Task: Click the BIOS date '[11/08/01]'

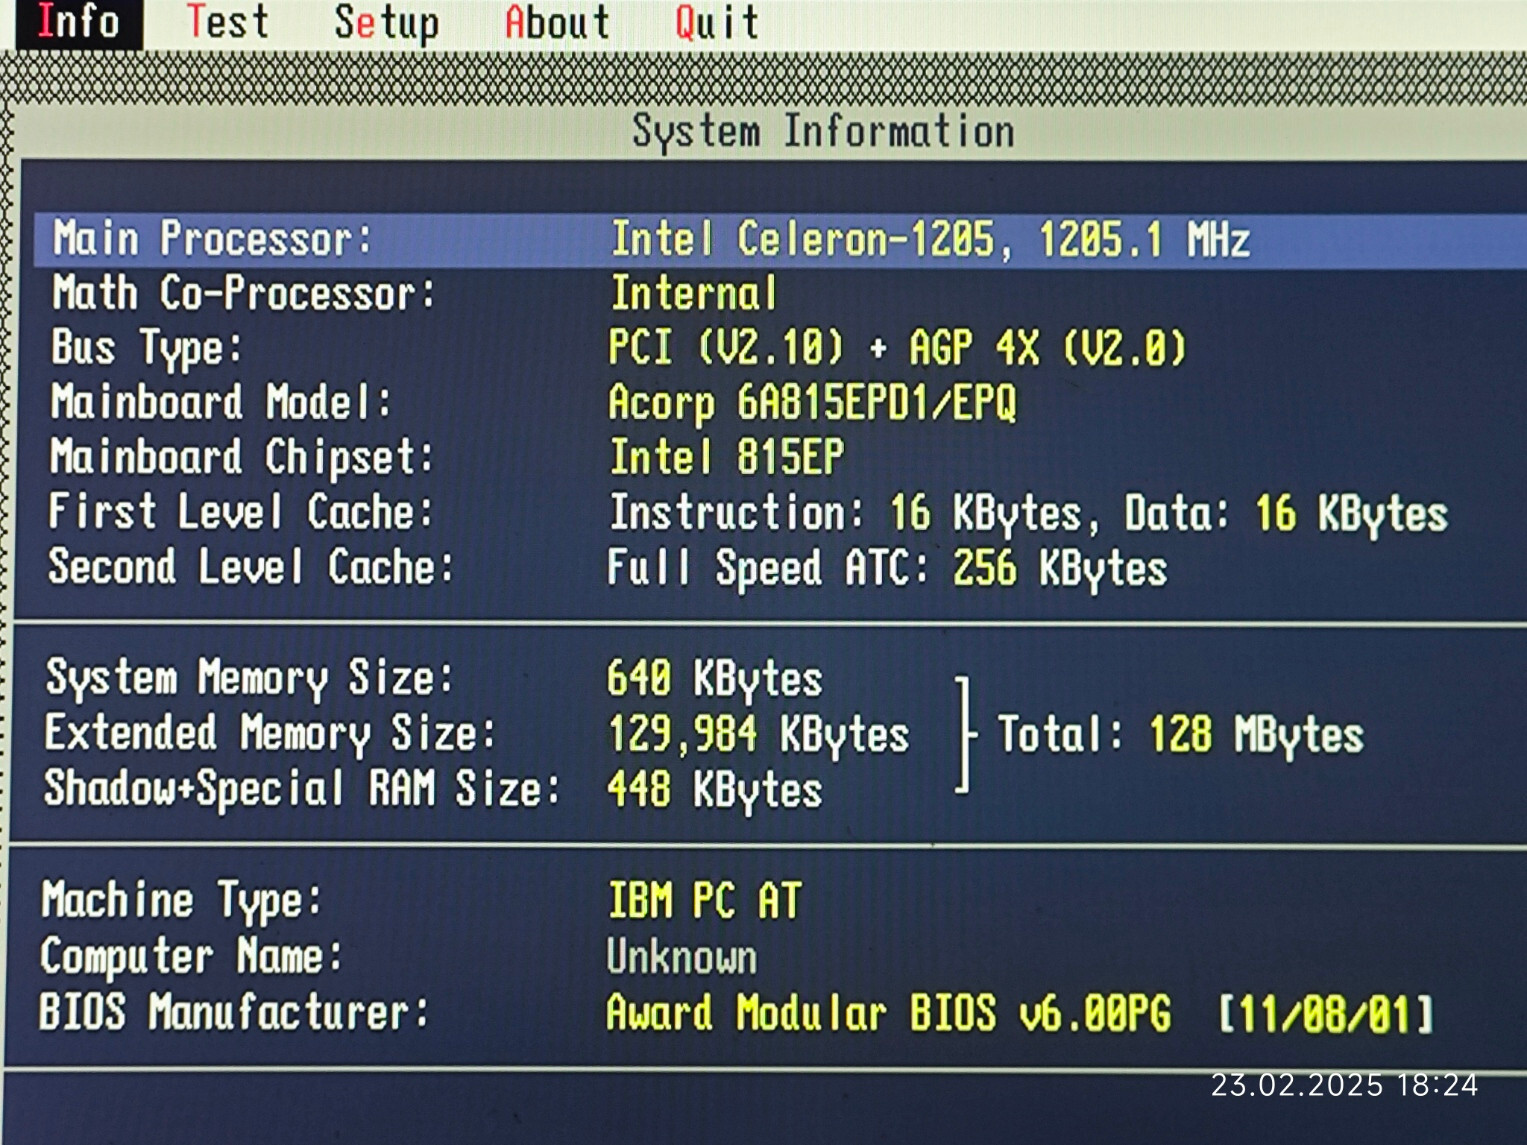Action: coord(1326,1014)
